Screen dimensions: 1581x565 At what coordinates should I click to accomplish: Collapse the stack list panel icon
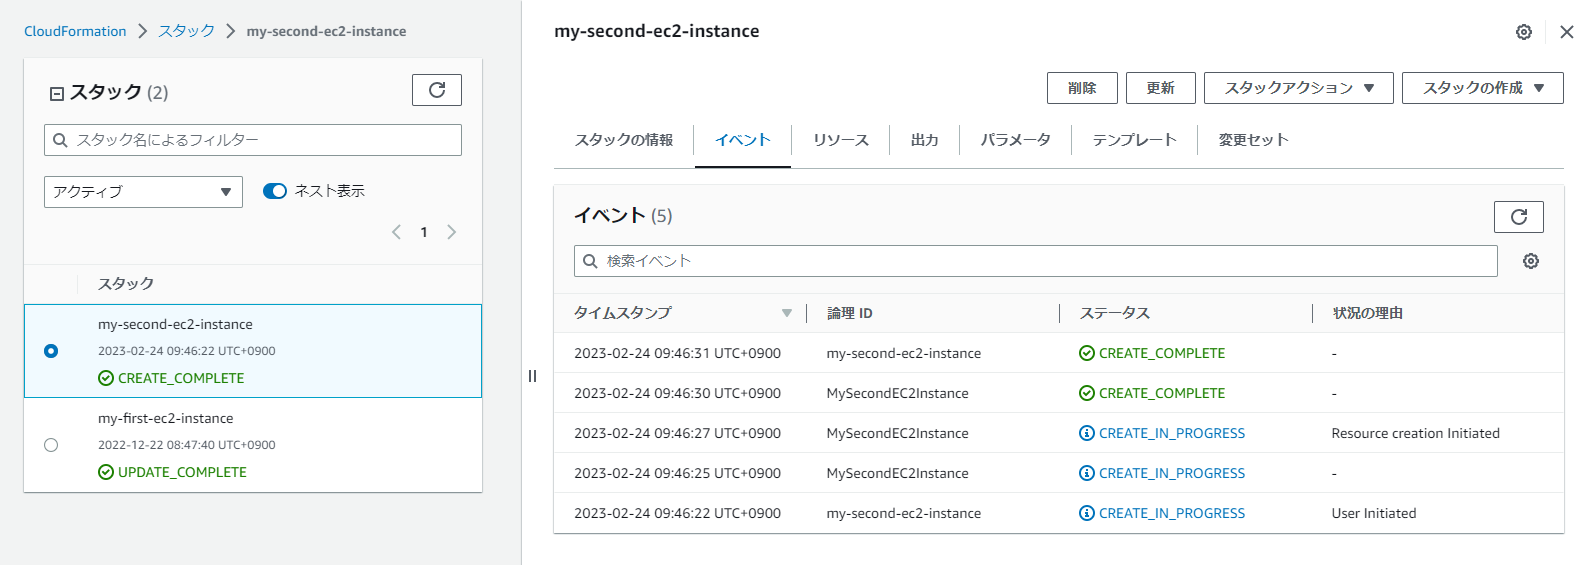pos(57,93)
